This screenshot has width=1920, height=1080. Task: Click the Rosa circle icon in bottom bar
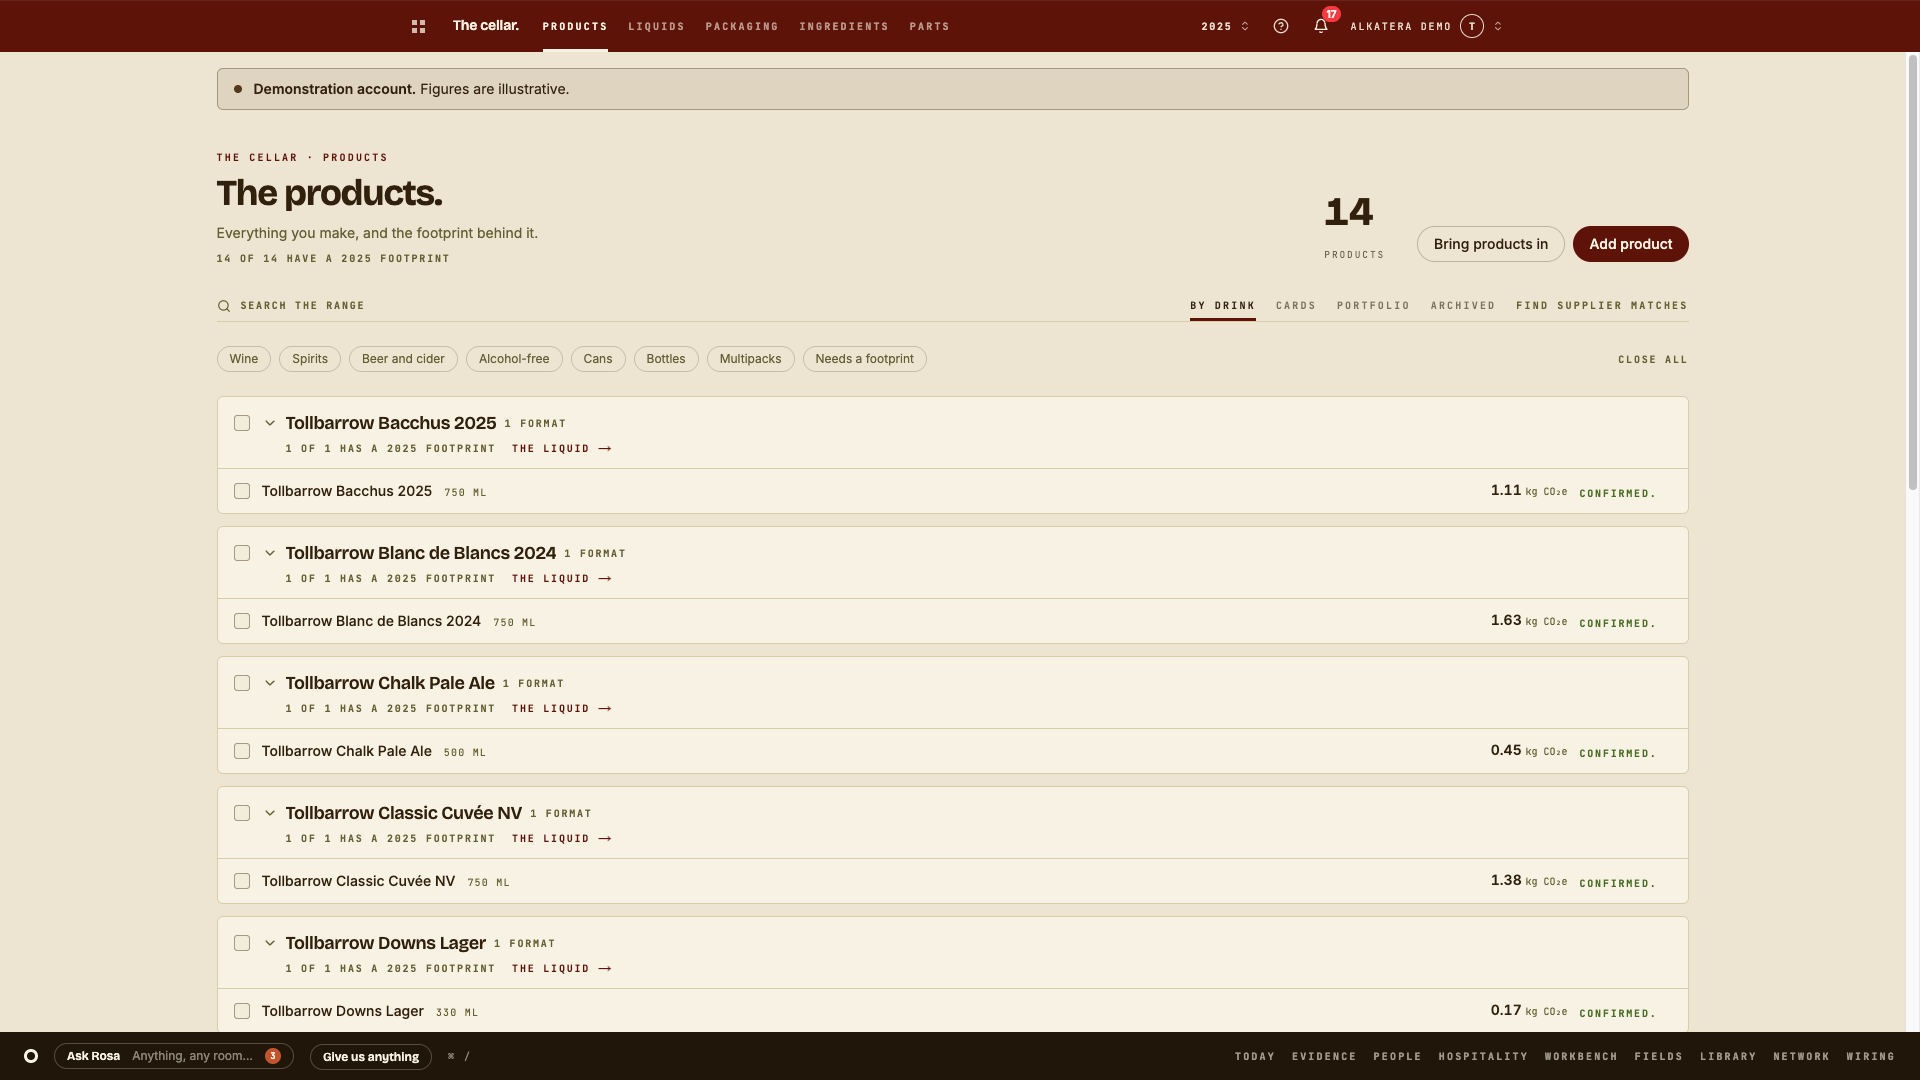(x=31, y=1056)
